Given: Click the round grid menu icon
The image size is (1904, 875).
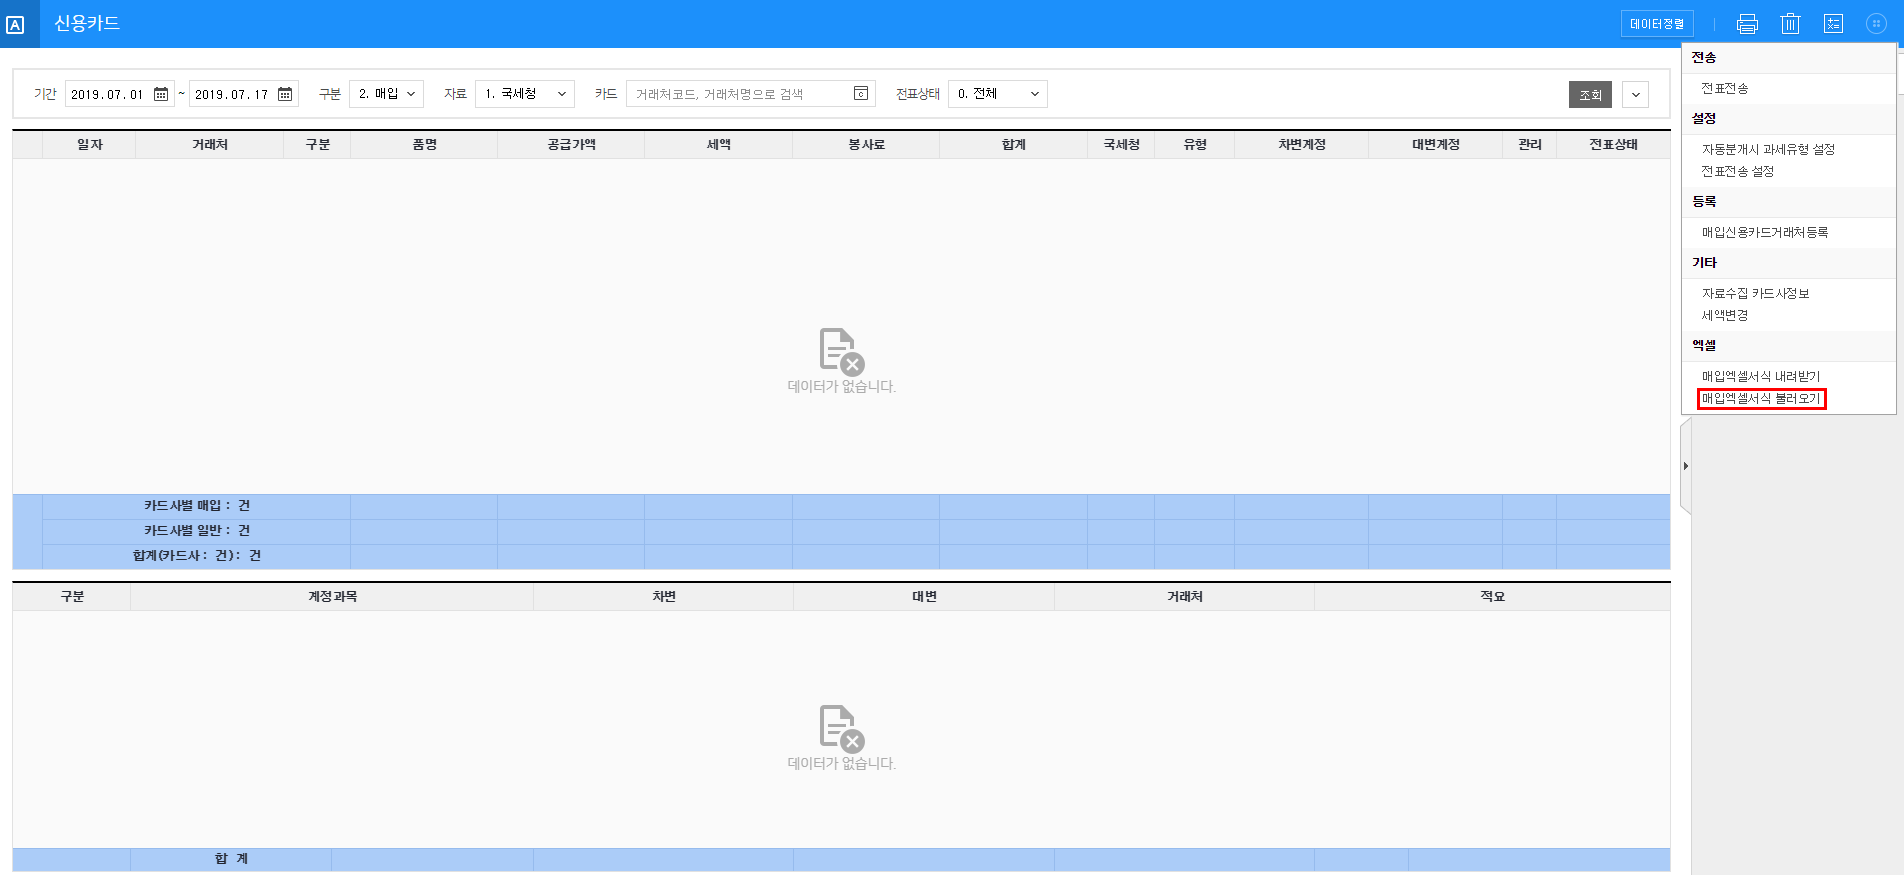Looking at the screenshot, I should point(1876,24).
